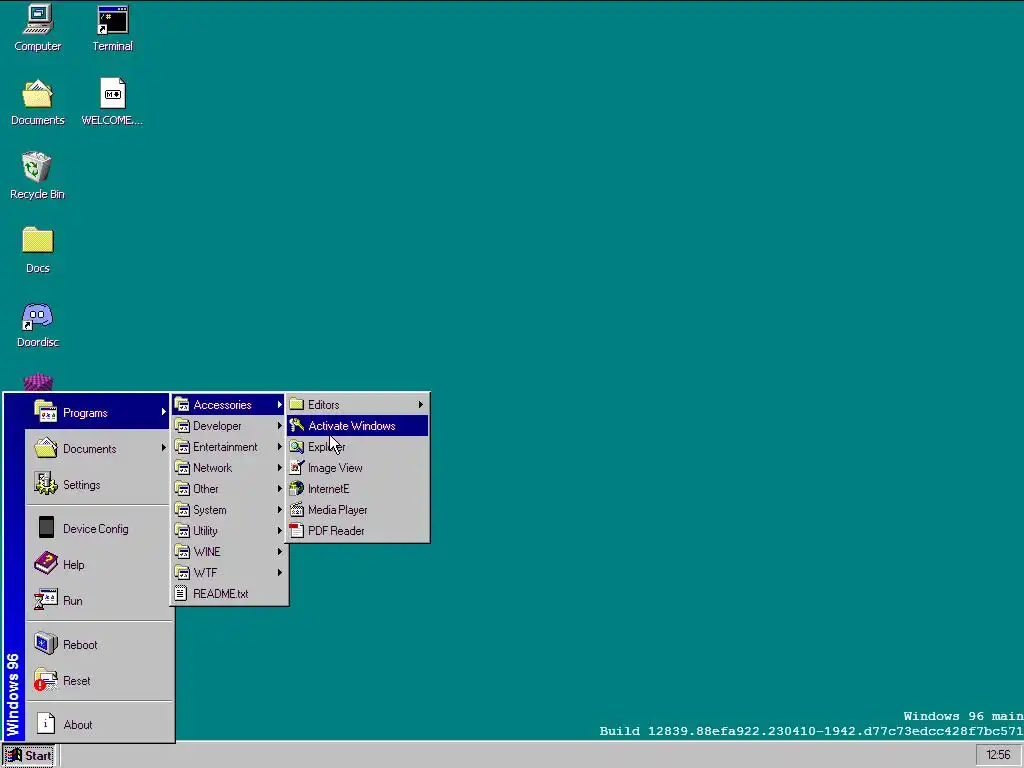Click the Run label in Start menu
Screen dimensions: 1024x768
pyautogui.click(x=72, y=600)
